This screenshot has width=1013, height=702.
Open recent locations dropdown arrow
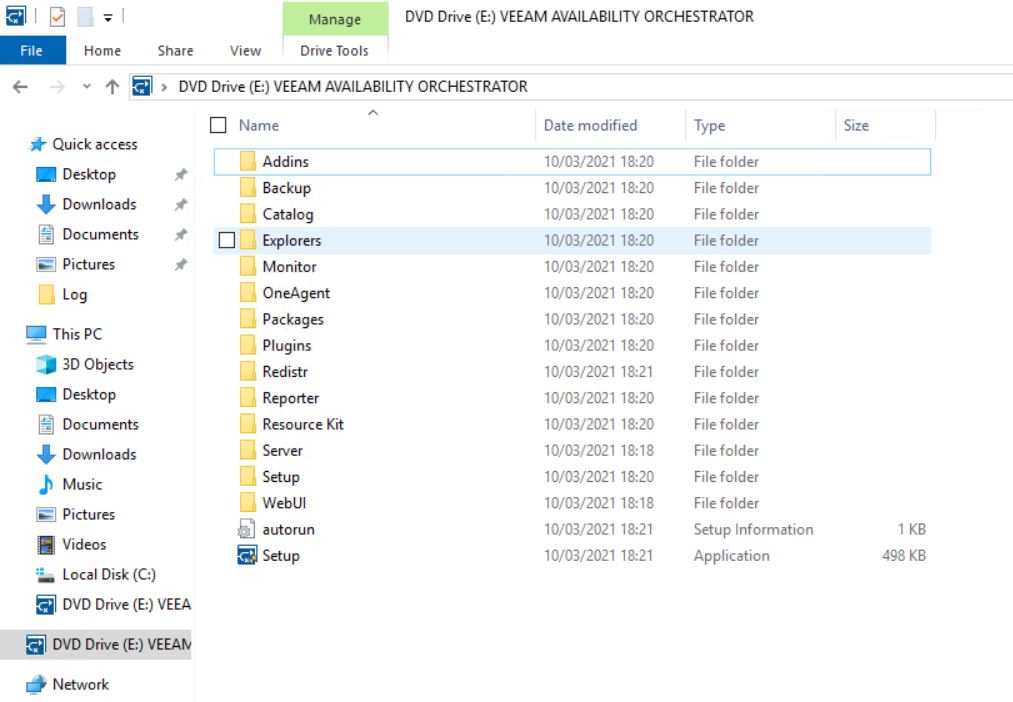87,87
